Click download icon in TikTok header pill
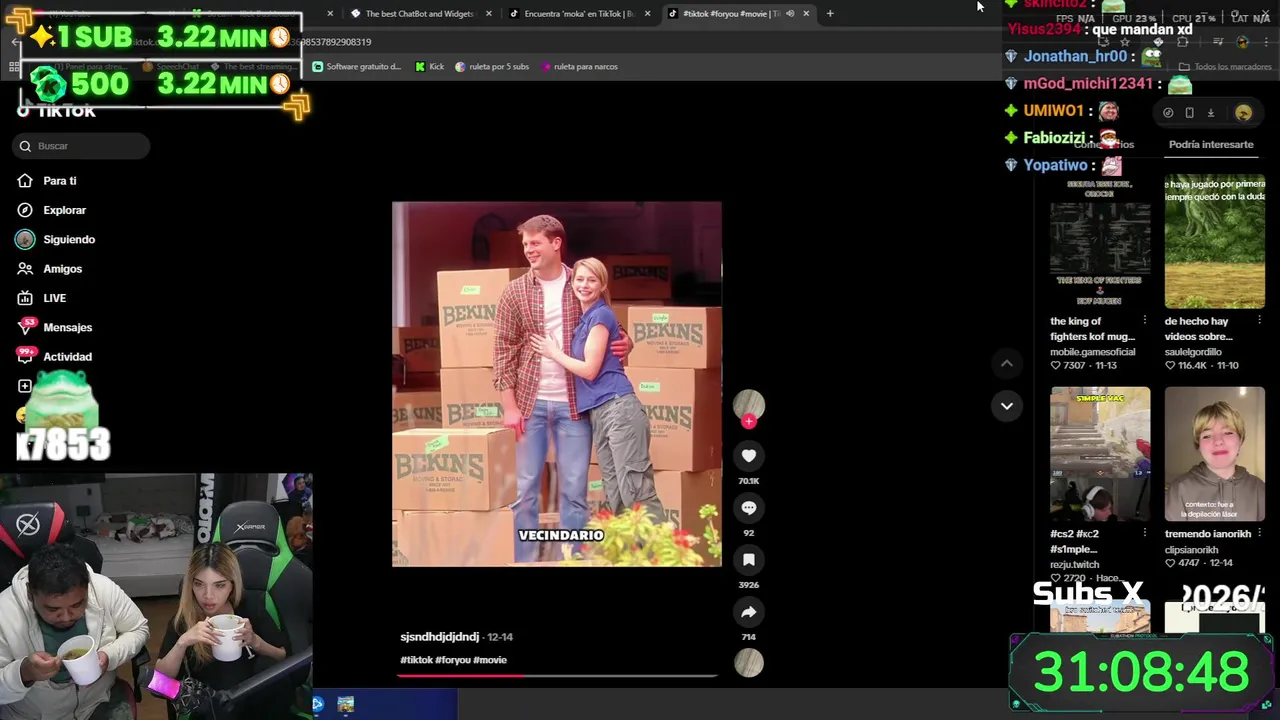Viewport: 1280px width, 720px height. tap(1210, 113)
